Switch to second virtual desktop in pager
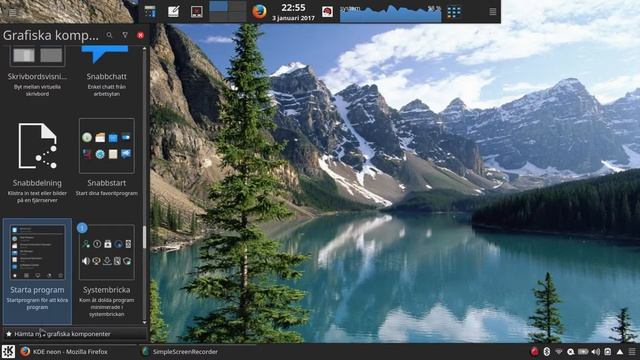640x360 pixels. 237,6
